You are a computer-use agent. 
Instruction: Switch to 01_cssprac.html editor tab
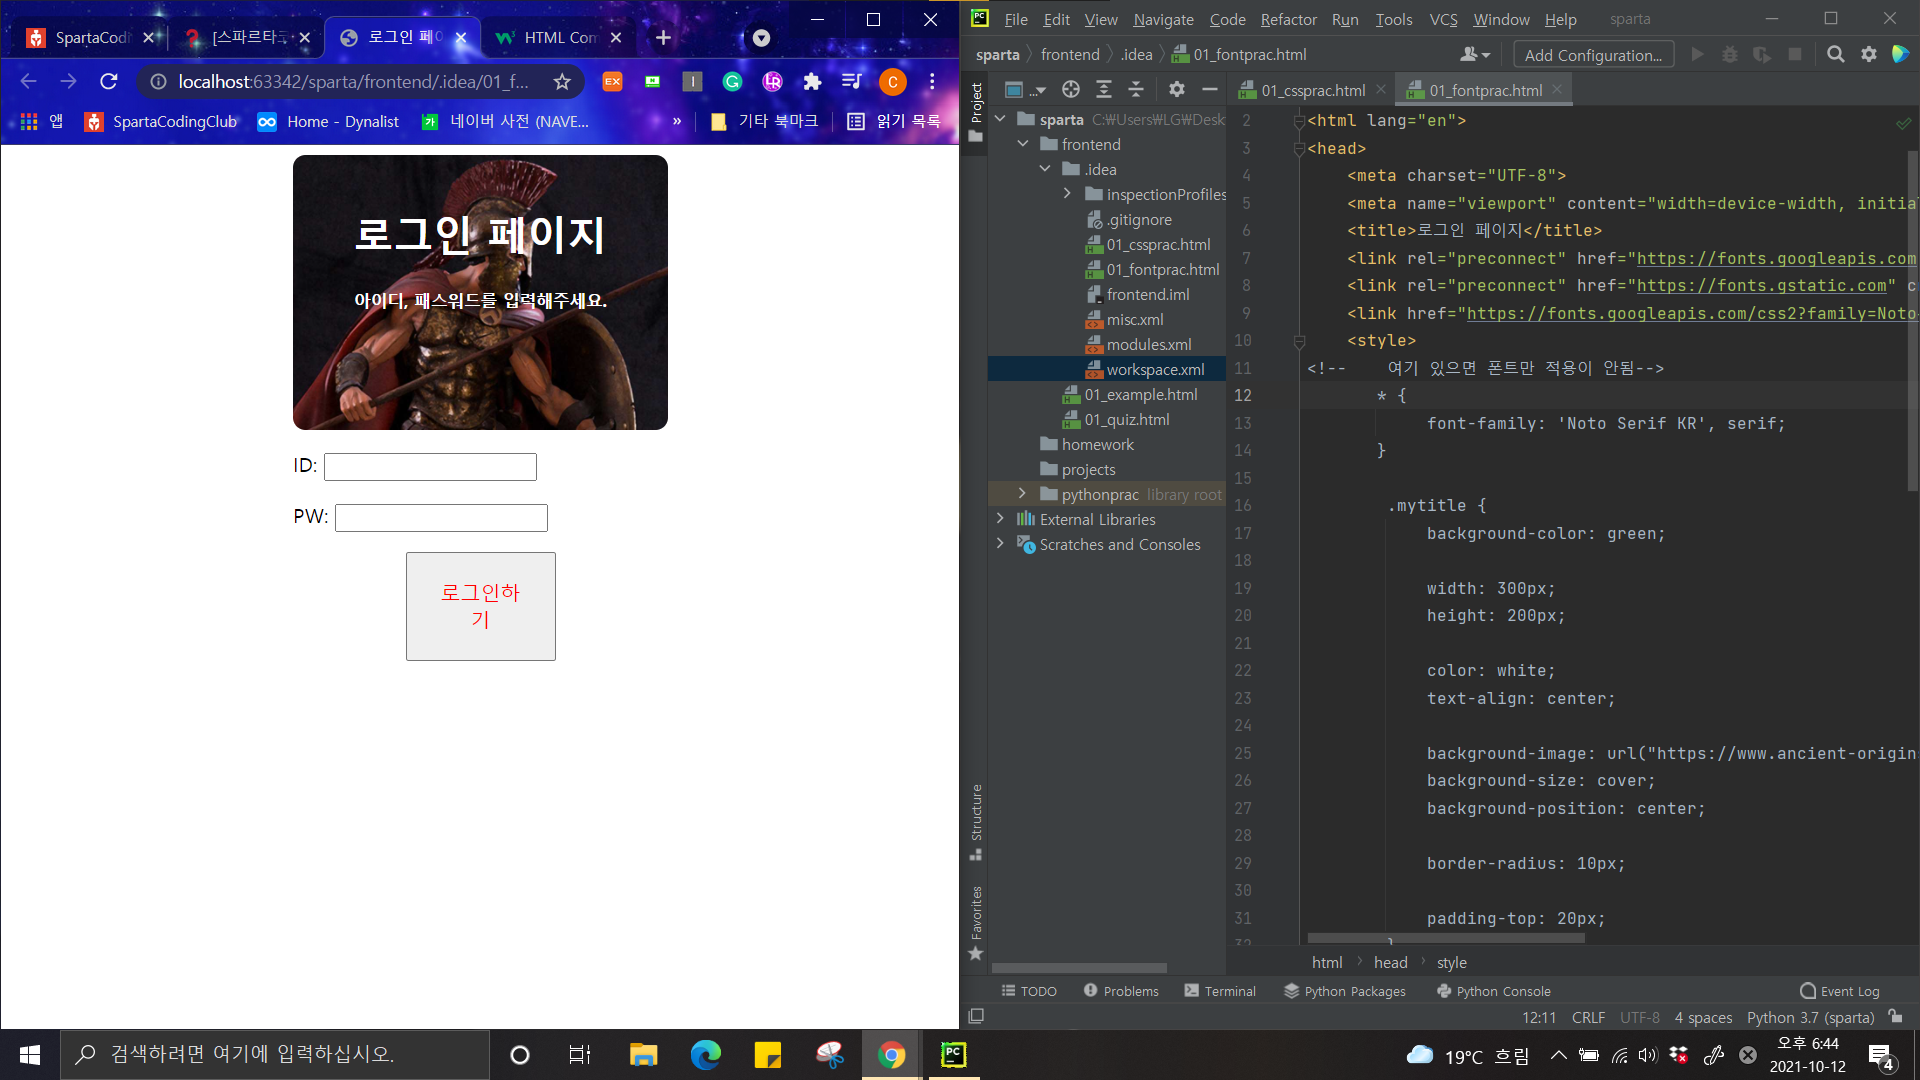[1312, 90]
